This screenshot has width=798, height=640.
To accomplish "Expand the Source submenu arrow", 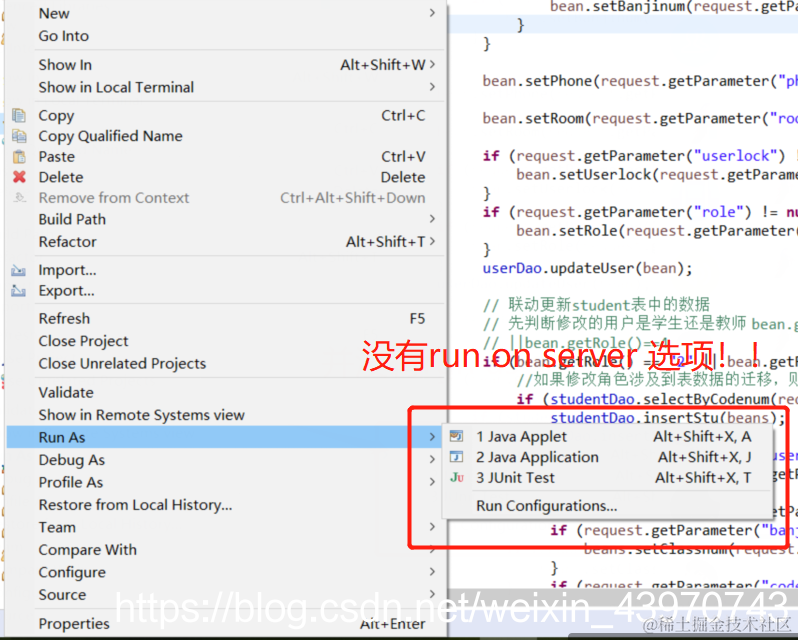I will pyautogui.click(x=432, y=594).
